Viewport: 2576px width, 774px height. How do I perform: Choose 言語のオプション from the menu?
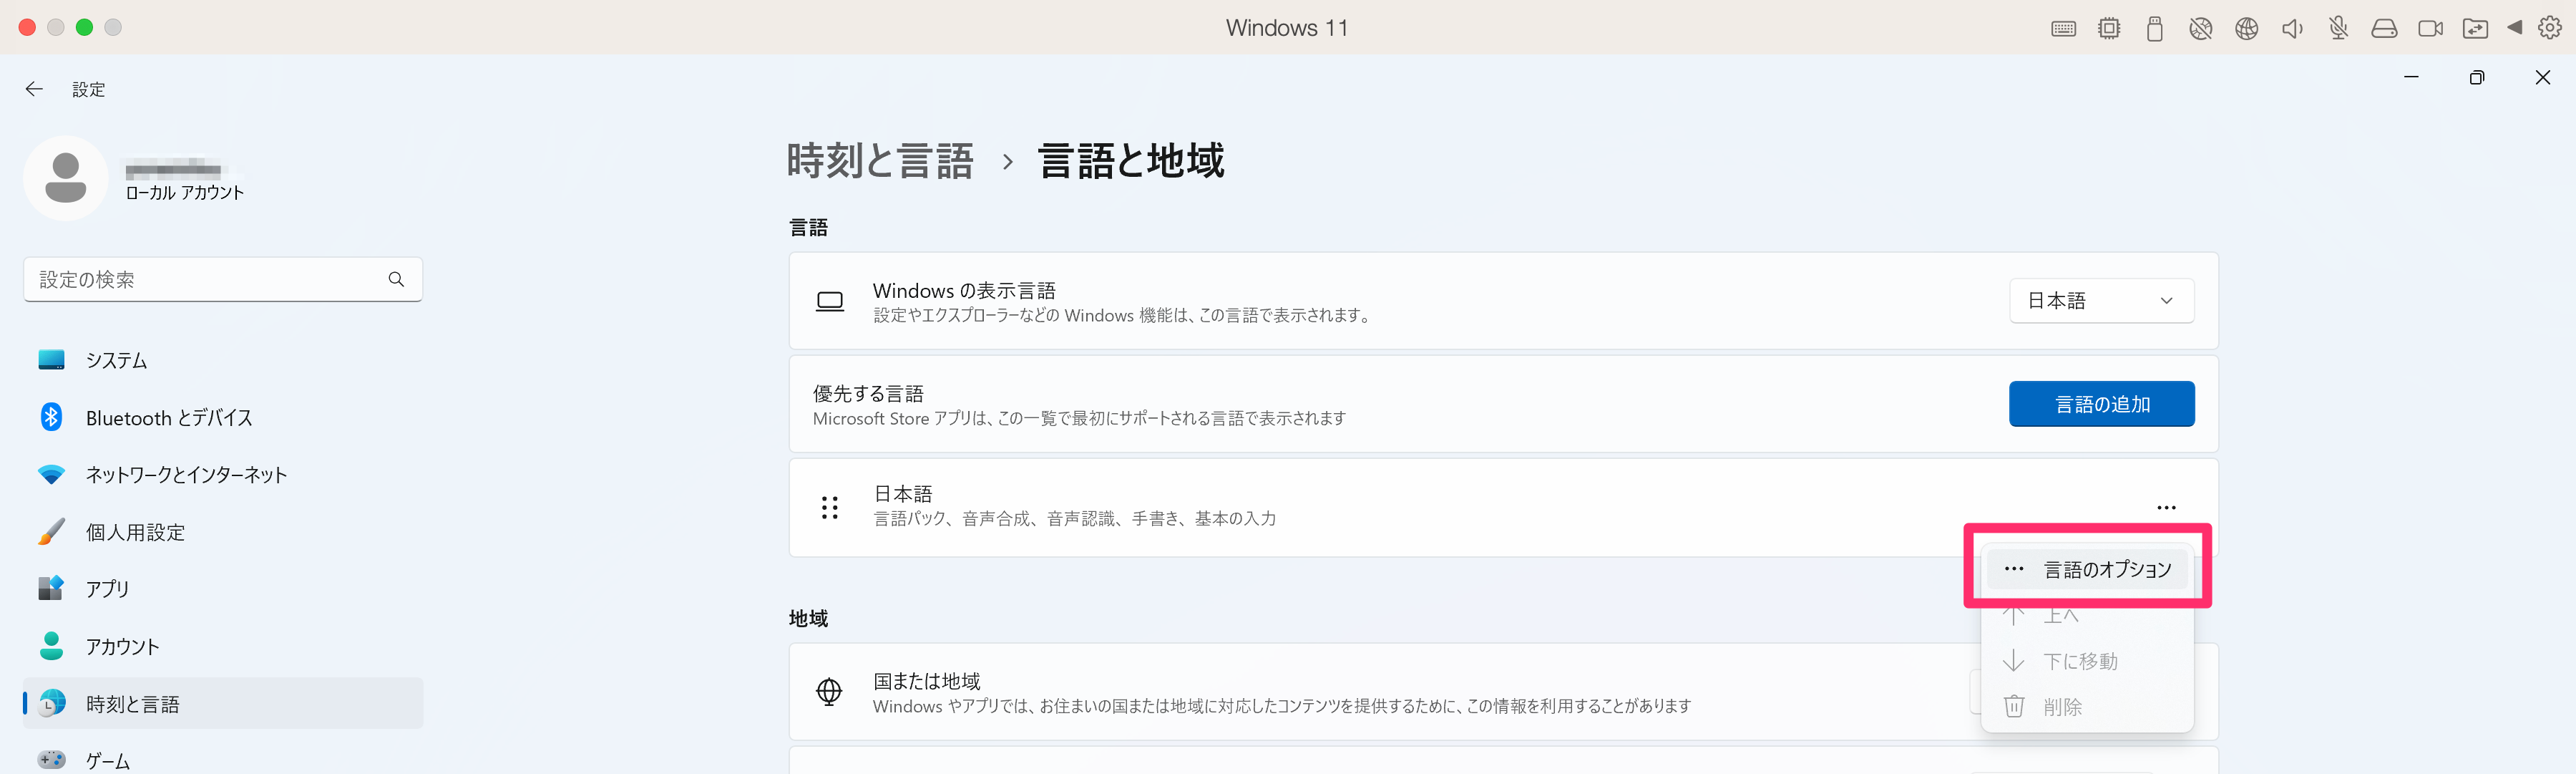pyautogui.click(x=2088, y=569)
